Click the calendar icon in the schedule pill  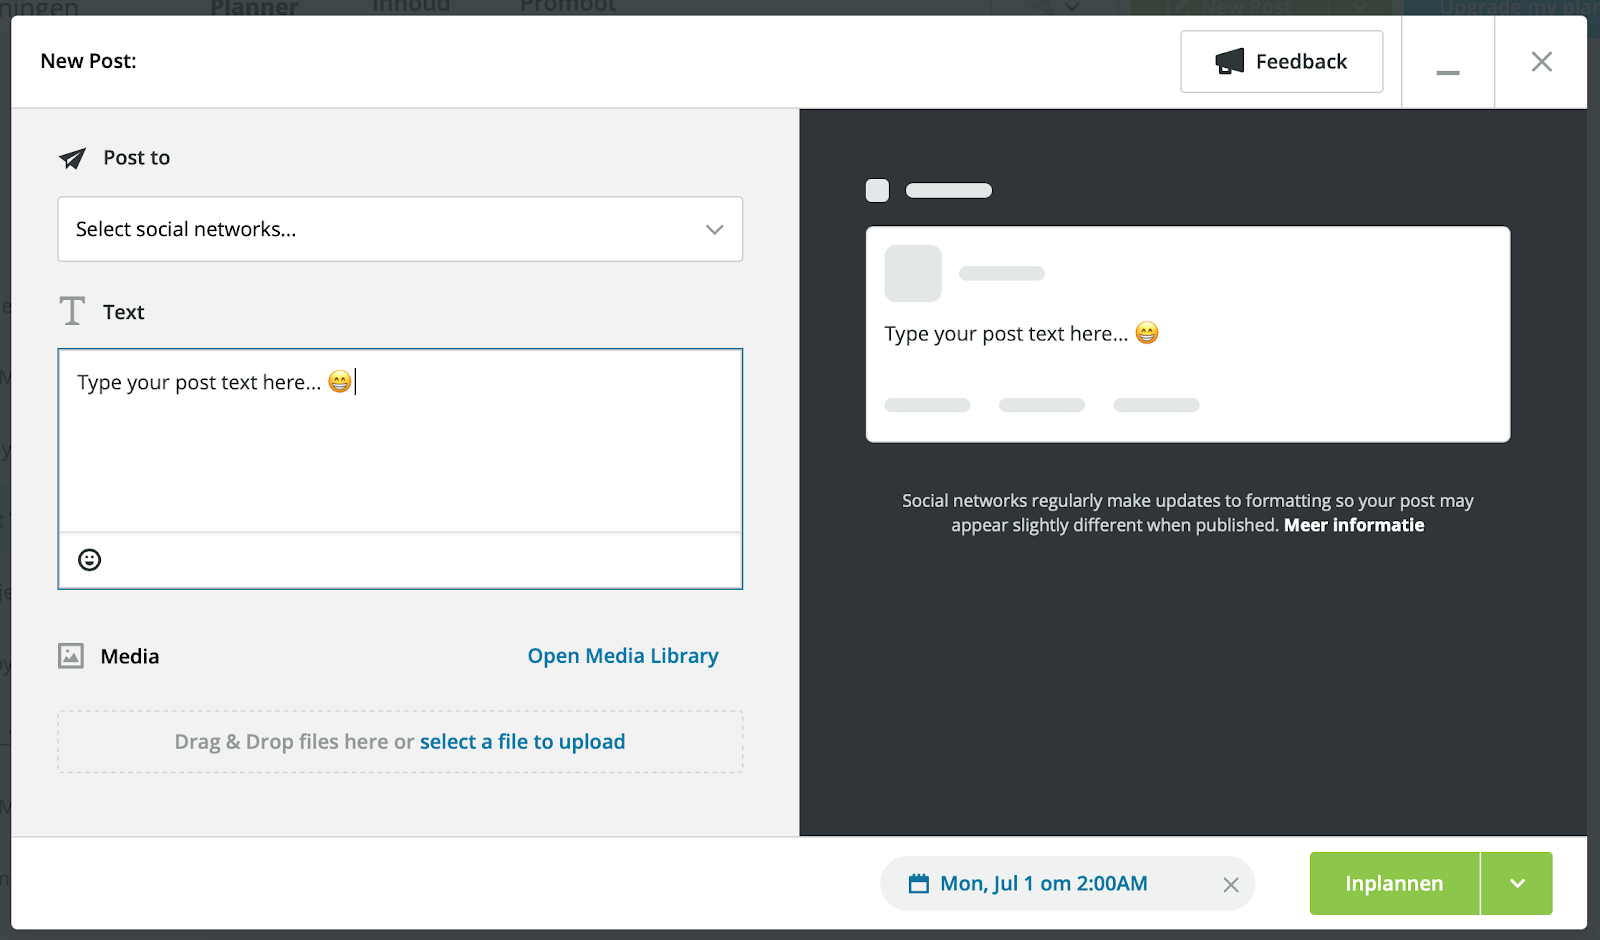918,884
